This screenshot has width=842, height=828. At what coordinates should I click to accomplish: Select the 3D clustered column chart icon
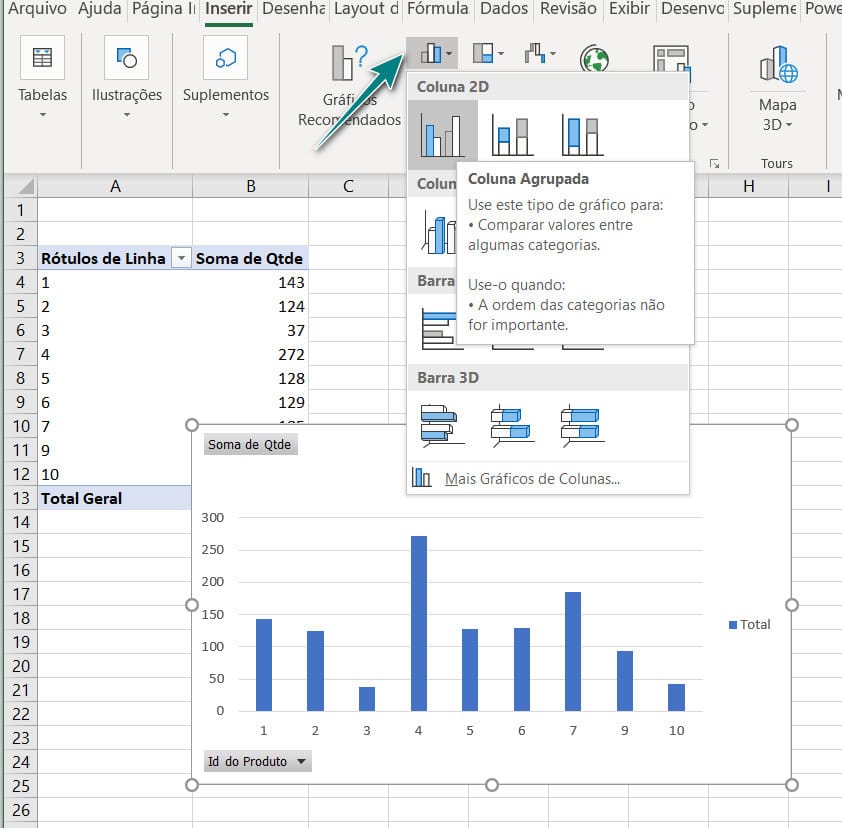438,233
